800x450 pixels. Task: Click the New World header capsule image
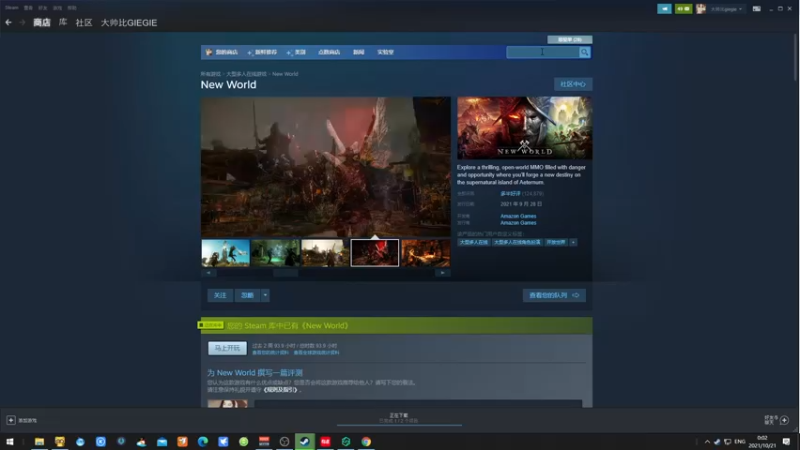(524, 128)
